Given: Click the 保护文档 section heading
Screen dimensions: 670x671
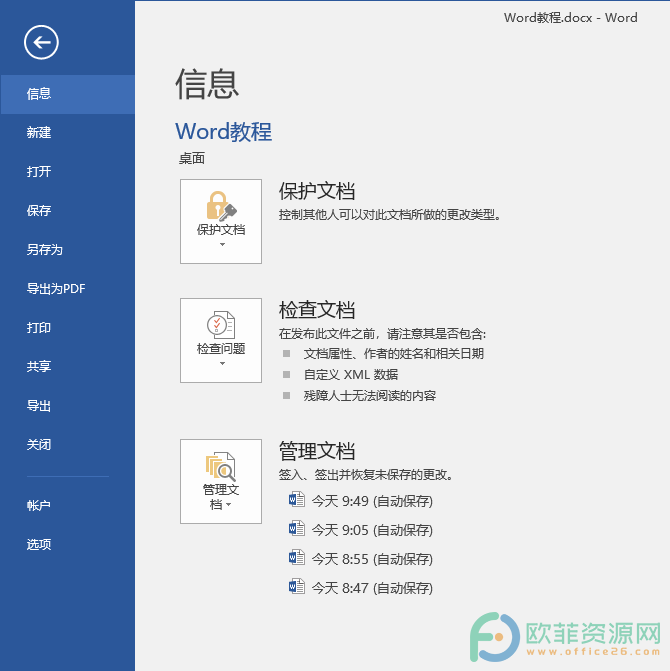Looking at the screenshot, I should tap(317, 191).
